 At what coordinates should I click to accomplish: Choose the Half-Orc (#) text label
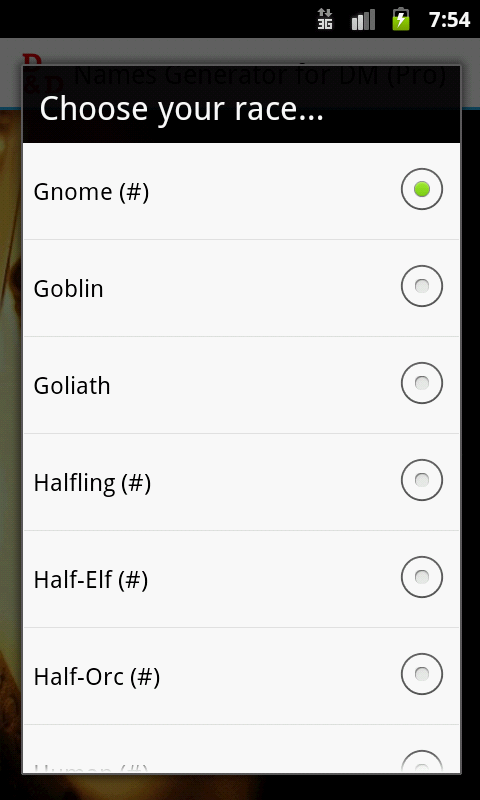pyautogui.click(x=97, y=677)
